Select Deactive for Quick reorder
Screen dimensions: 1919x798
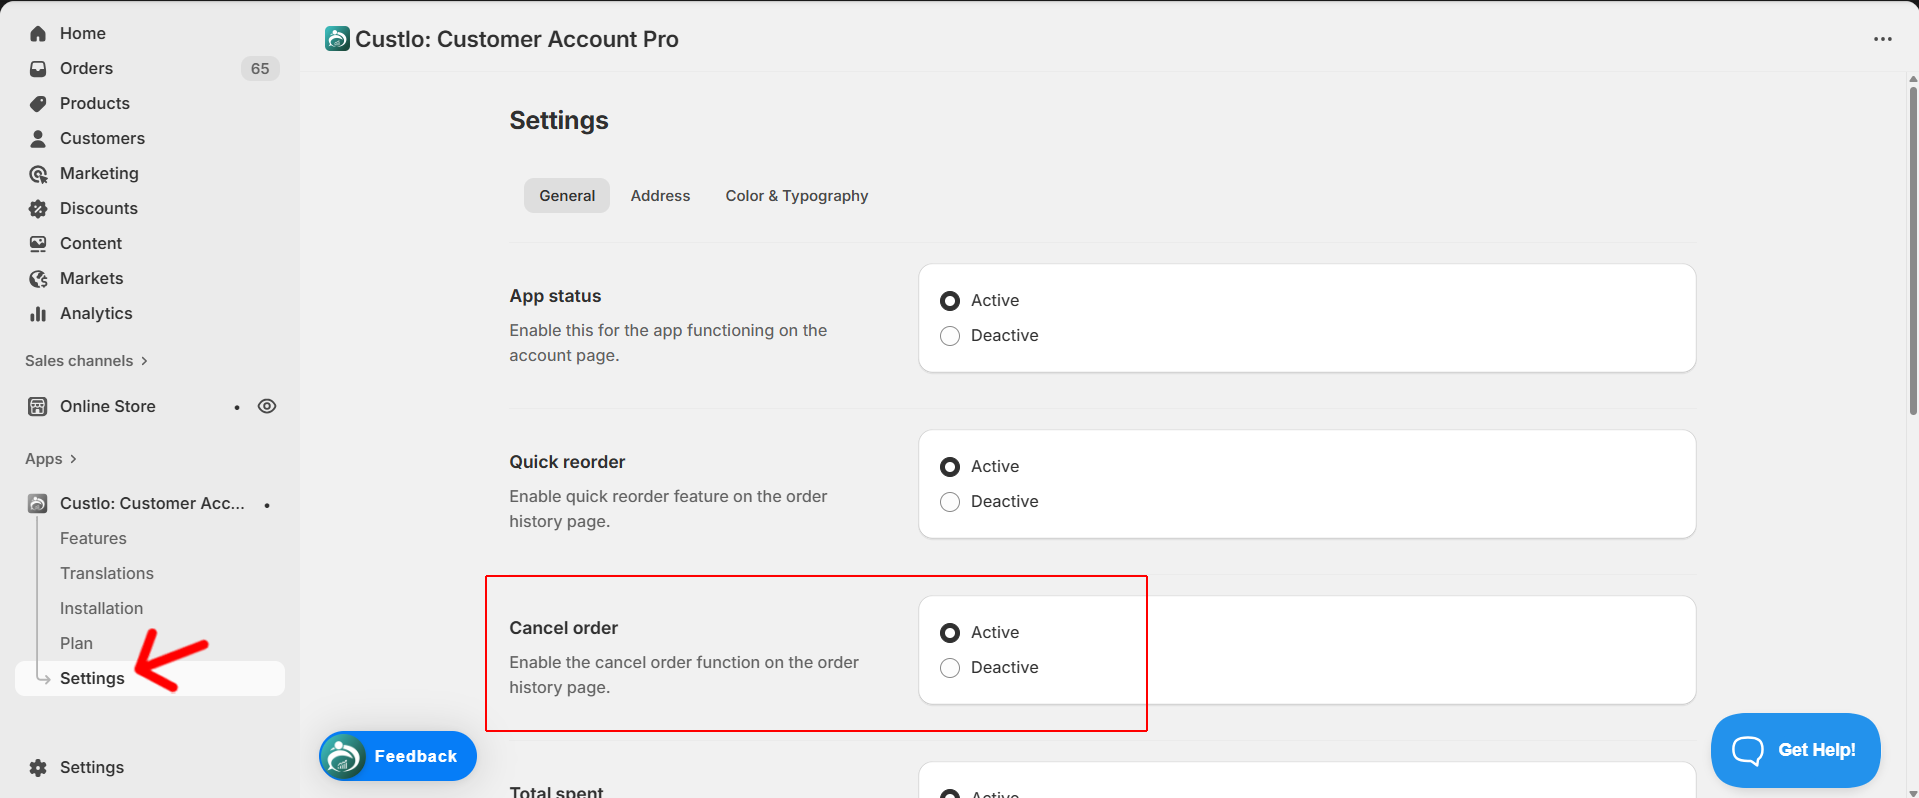[950, 502]
